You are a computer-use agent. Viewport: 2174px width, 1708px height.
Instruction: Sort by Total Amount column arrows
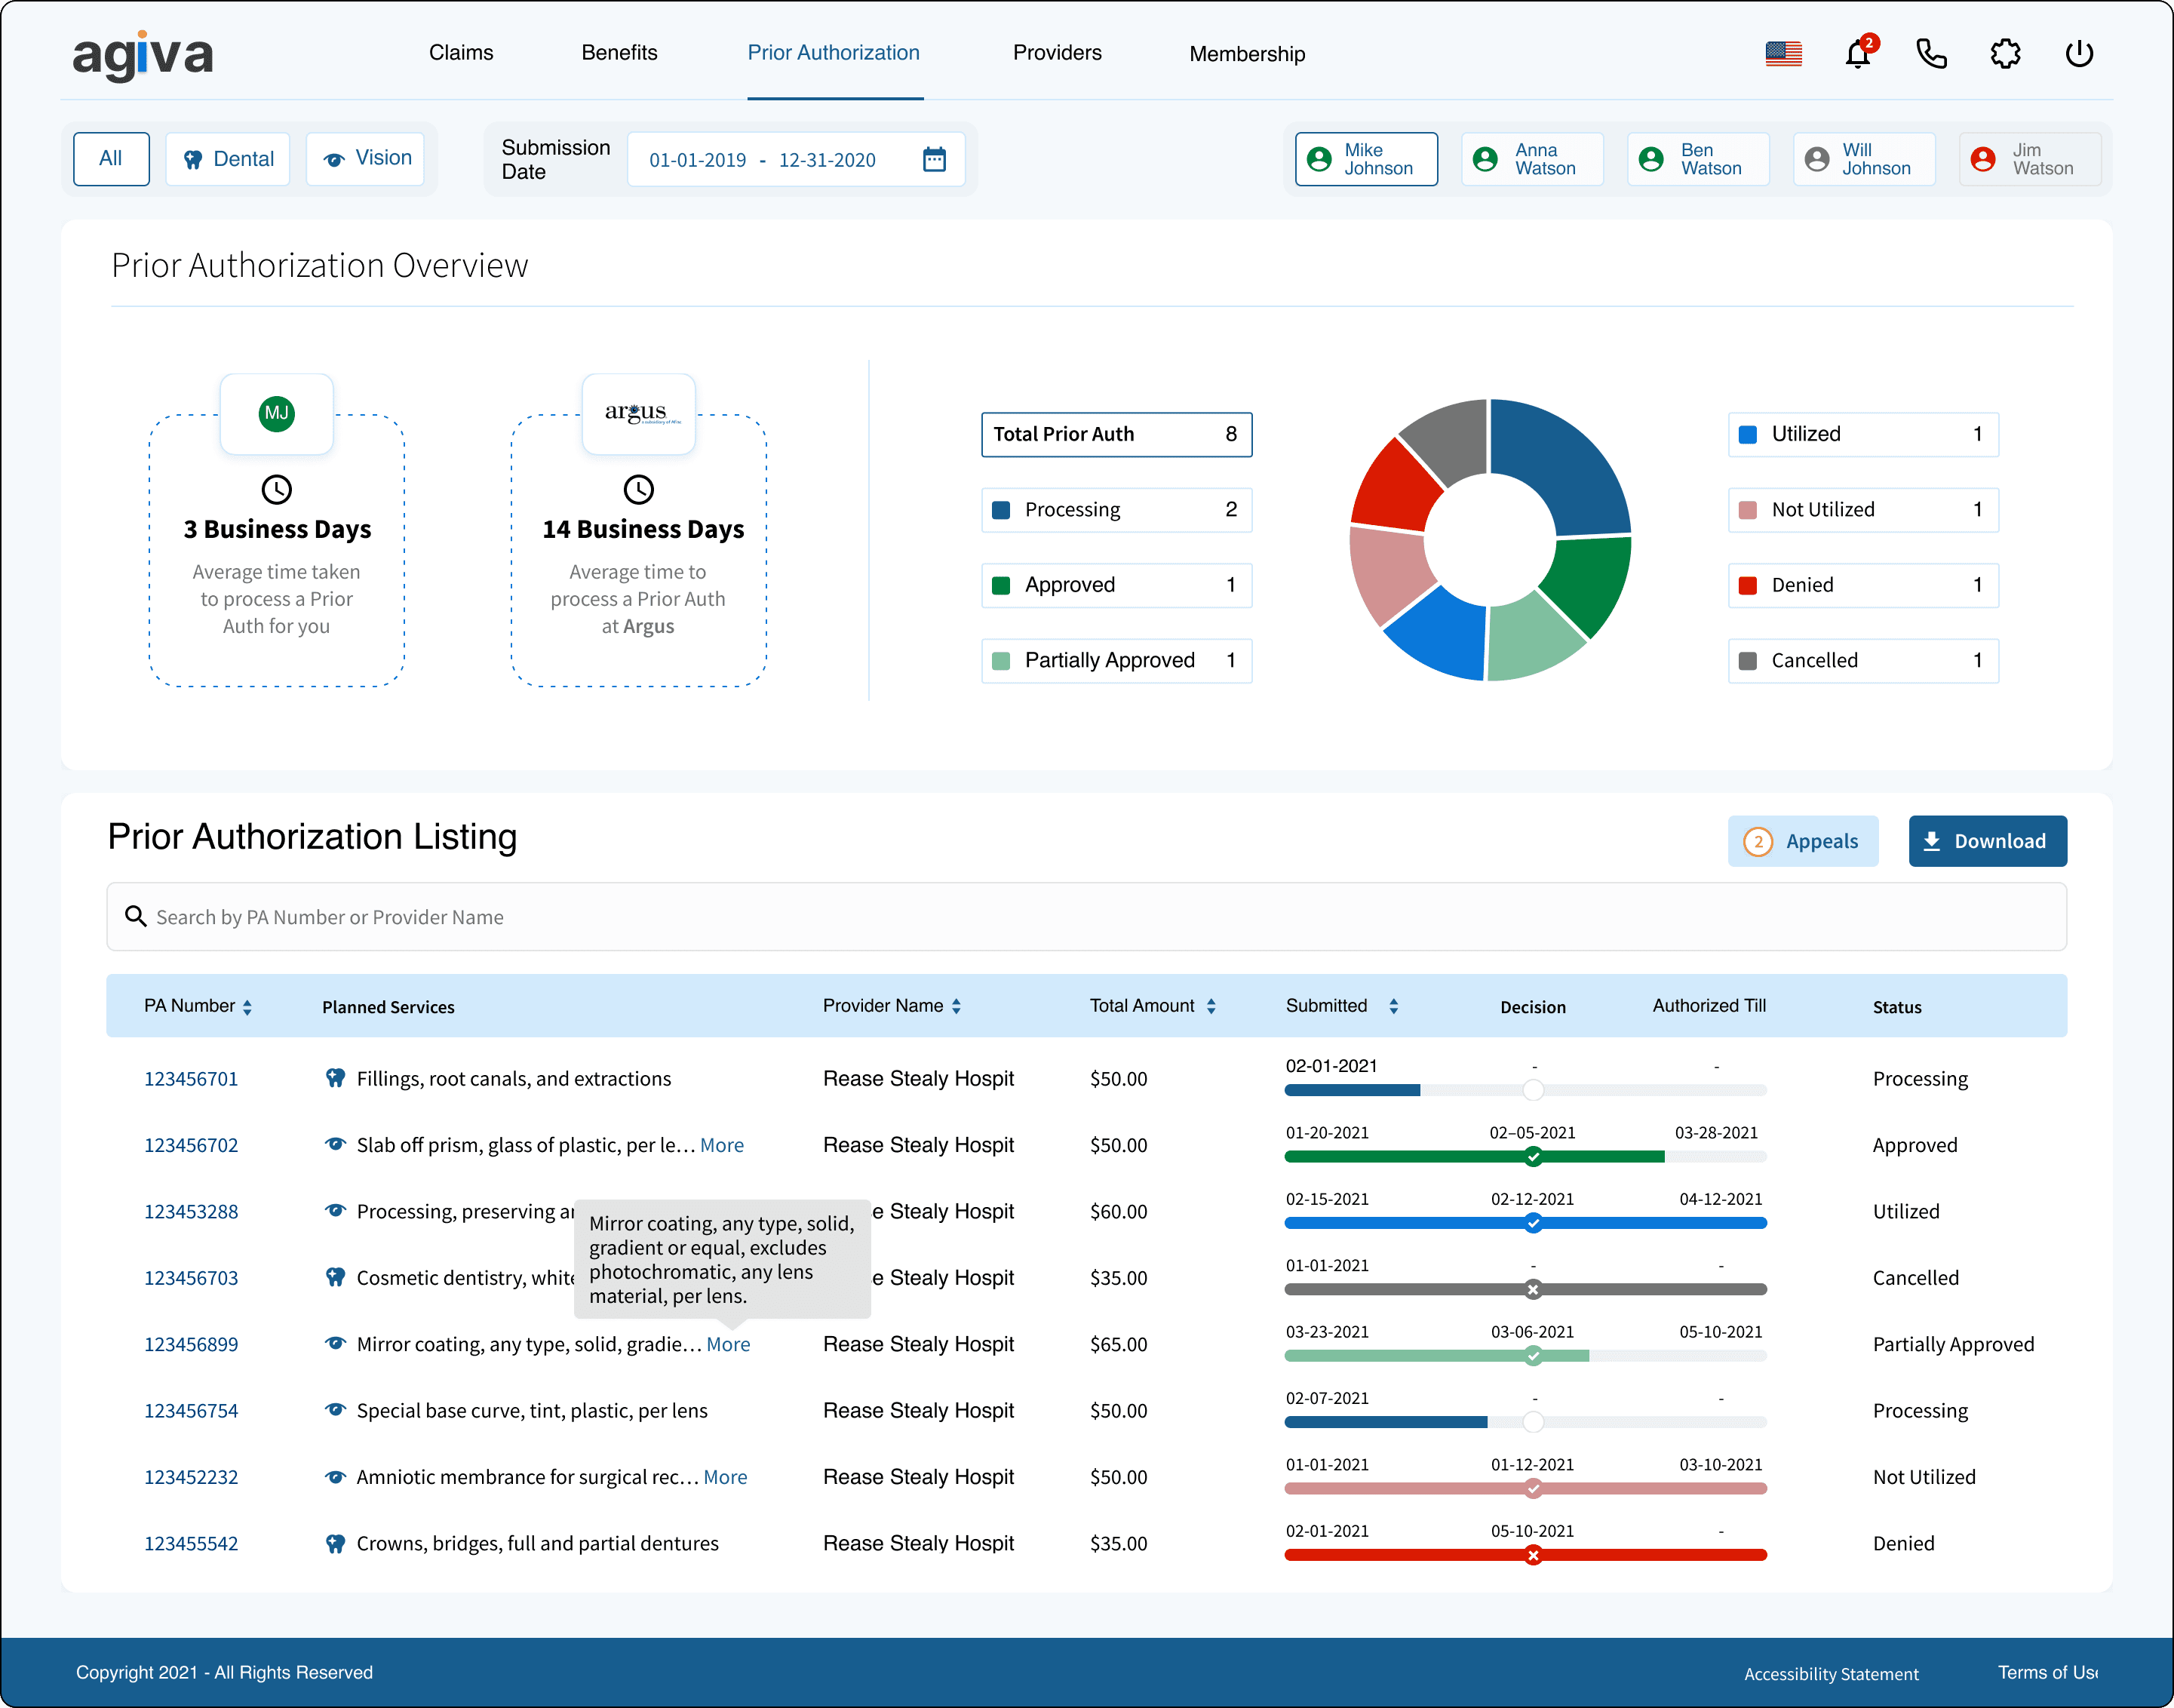pyautogui.click(x=1211, y=1006)
